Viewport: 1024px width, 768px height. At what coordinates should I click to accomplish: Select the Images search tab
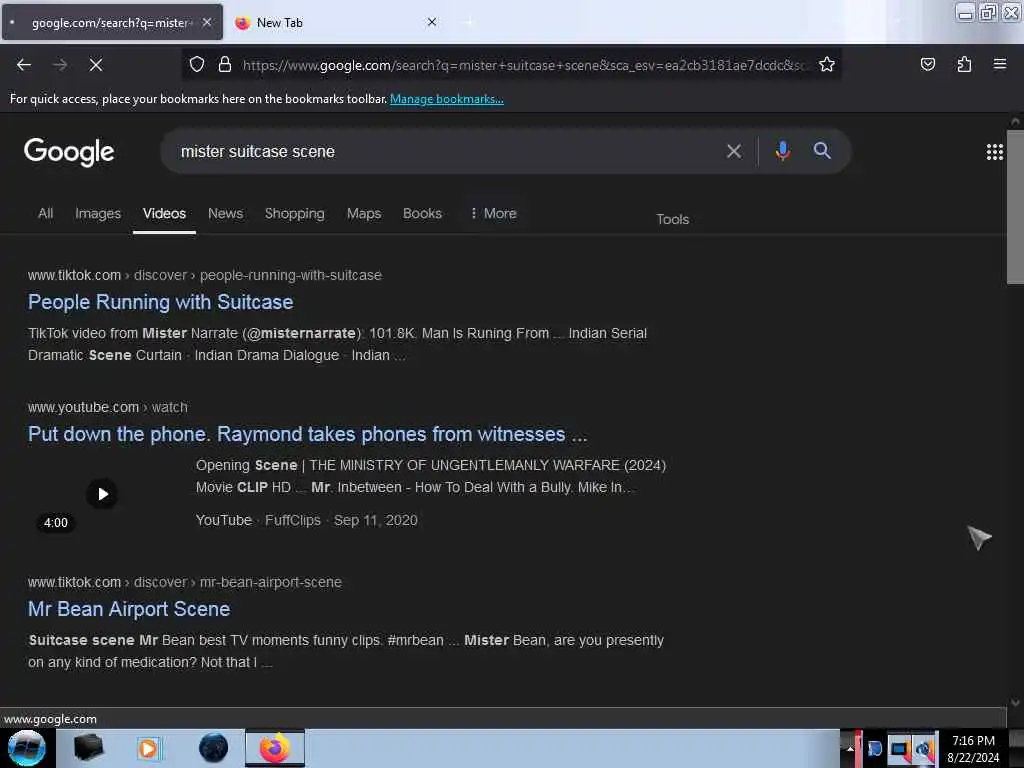click(x=98, y=214)
